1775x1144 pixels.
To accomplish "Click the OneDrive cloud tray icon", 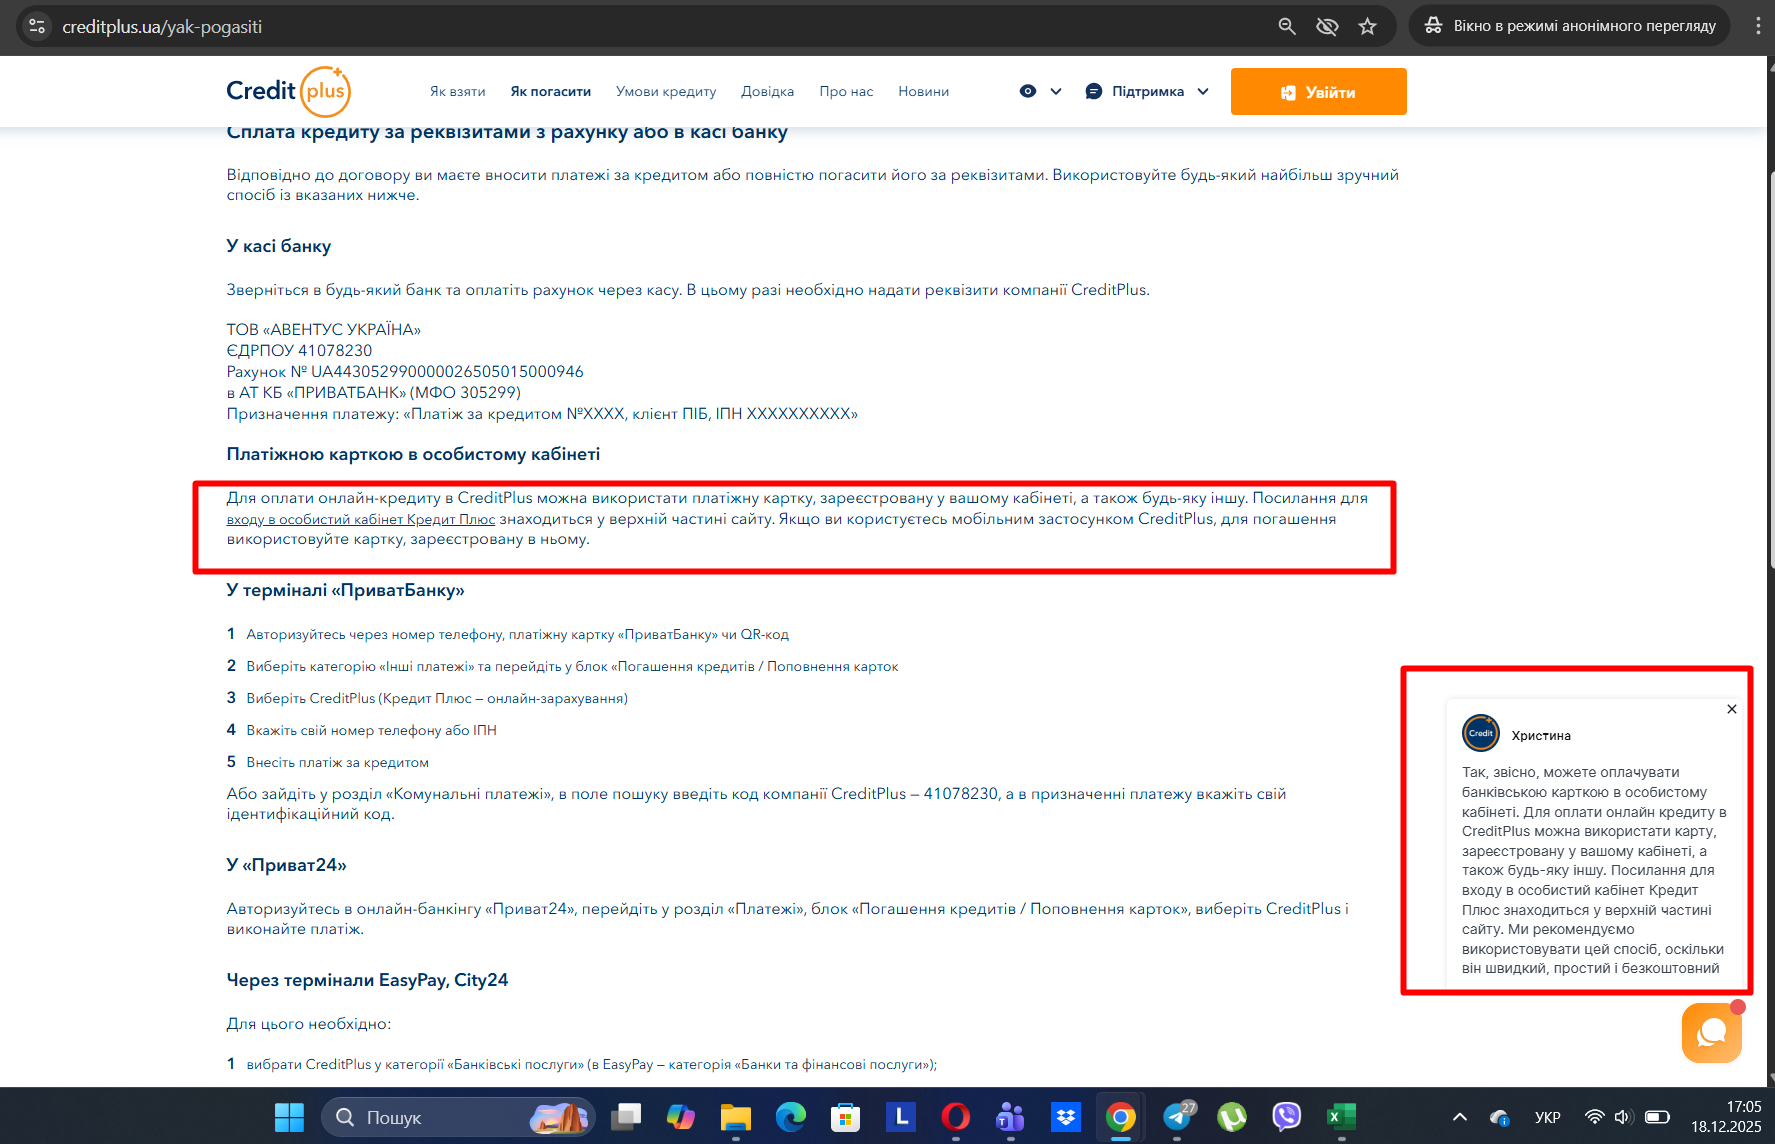I will point(1499,1117).
